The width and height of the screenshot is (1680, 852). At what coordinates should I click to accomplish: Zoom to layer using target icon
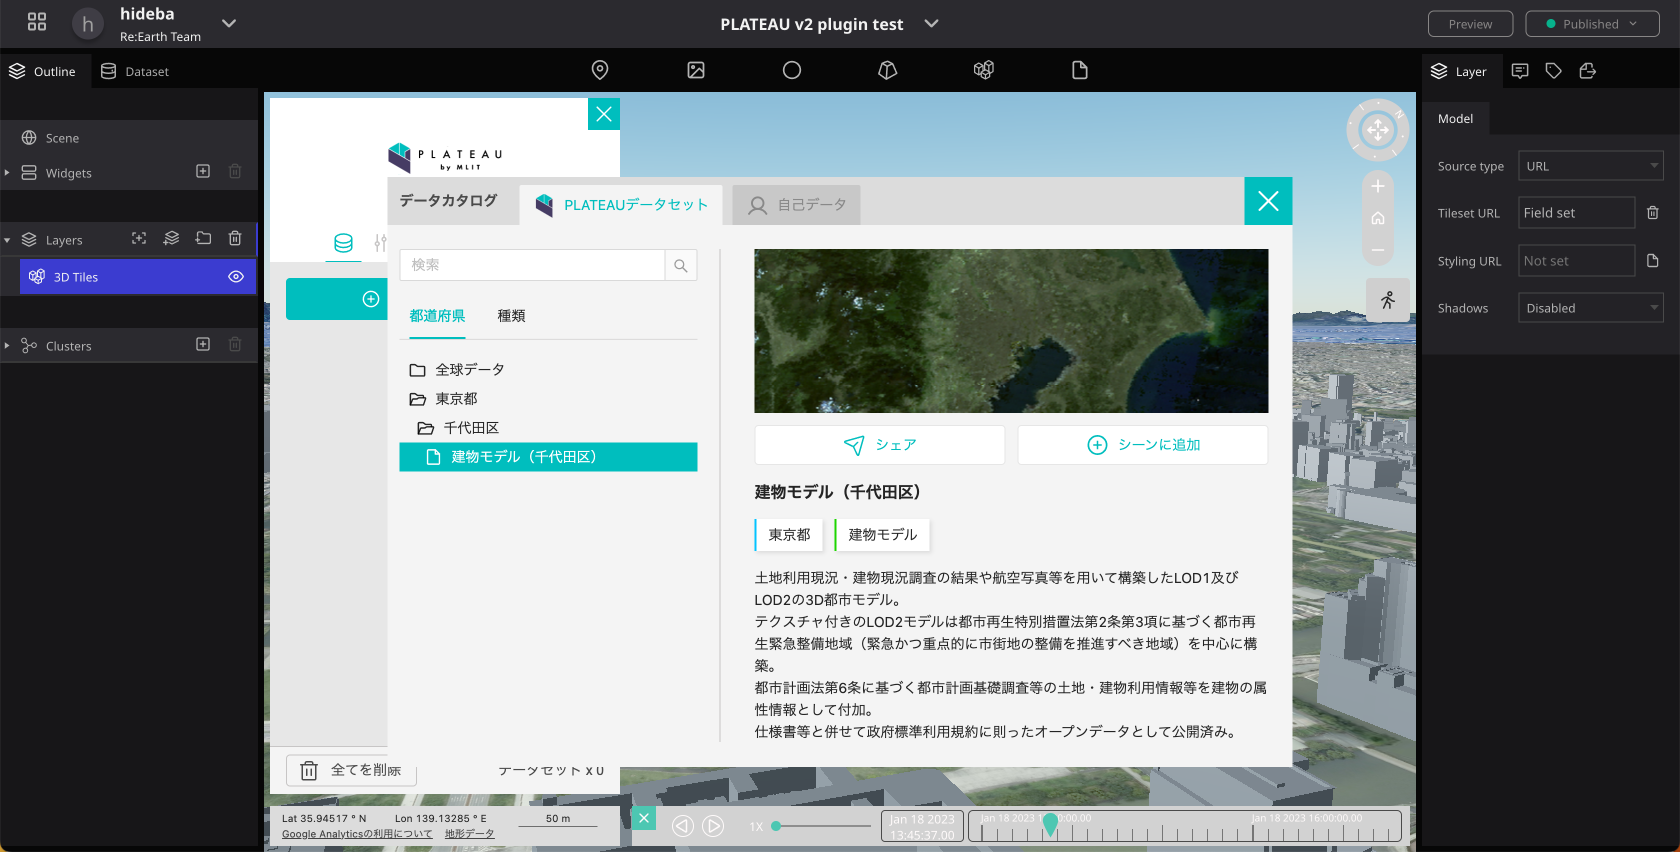[139, 238]
